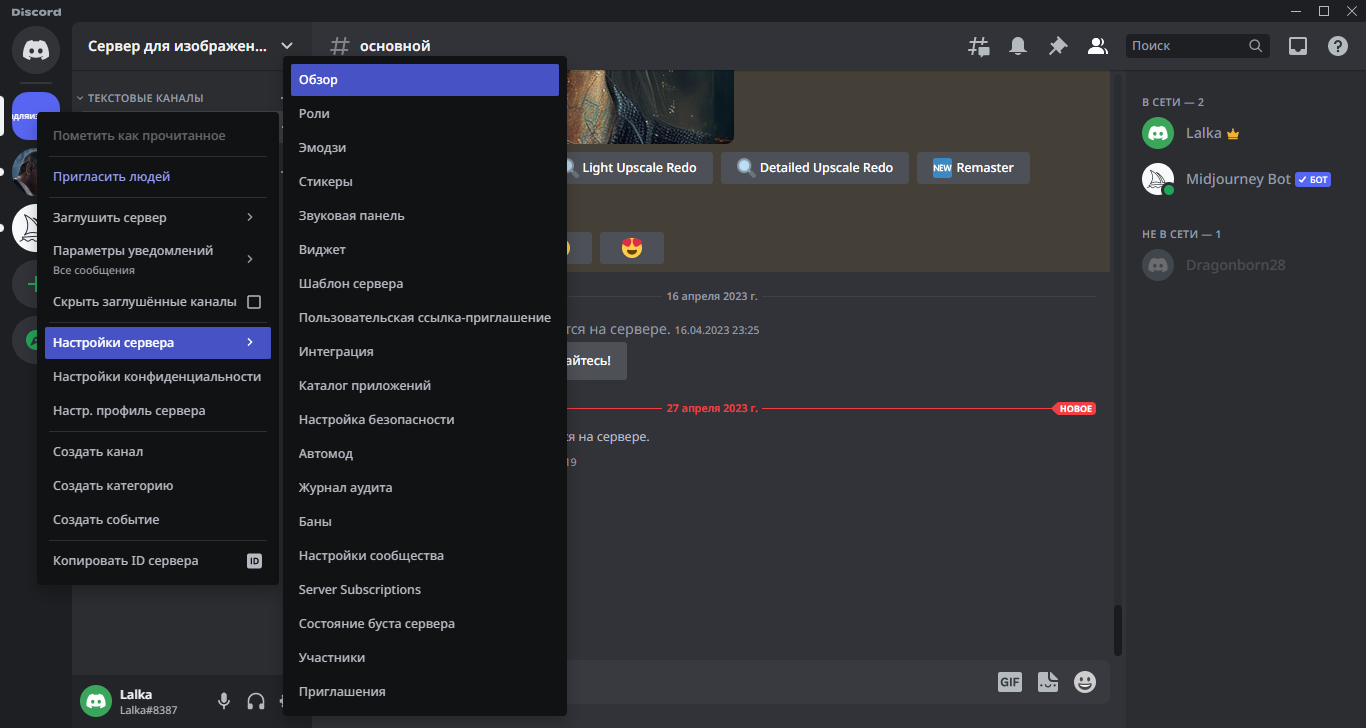
Task: Open pinned messages pin icon
Action: pos(1057,46)
